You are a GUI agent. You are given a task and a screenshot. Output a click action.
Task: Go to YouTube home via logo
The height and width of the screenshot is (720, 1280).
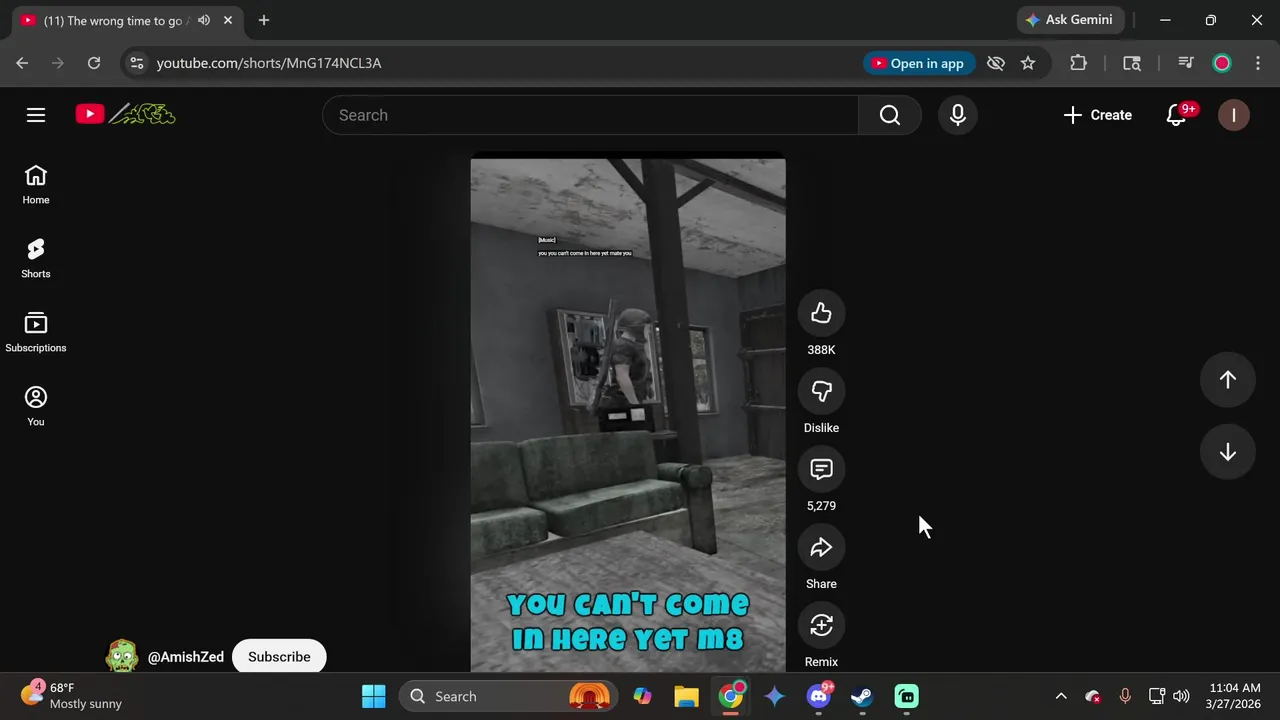click(x=126, y=115)
